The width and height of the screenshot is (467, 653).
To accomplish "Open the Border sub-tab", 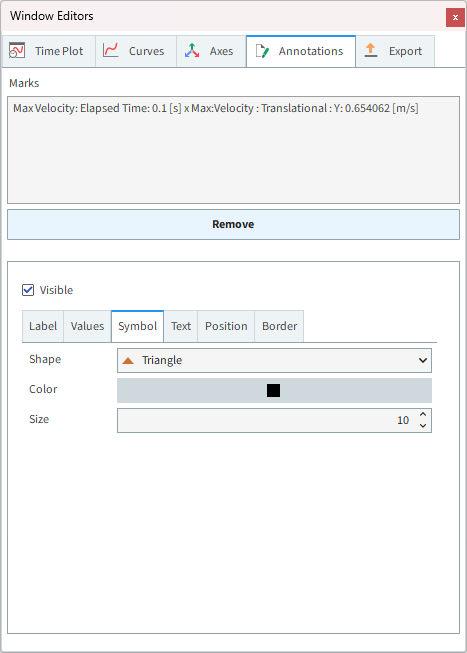I will click(280, 326).
